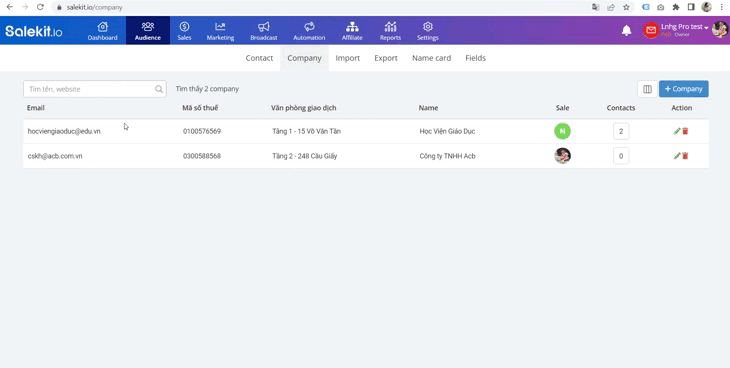Click email hocviengiaoduc@edu.vn
Viewport: 730px width, 368px height.
coord(64,131)
